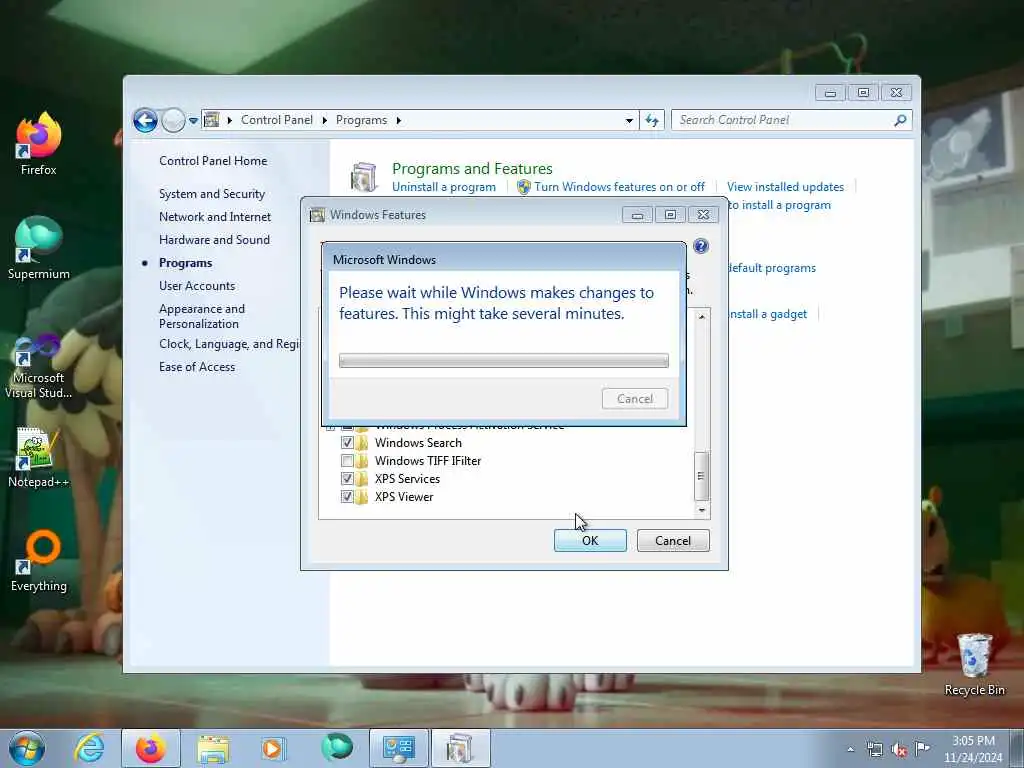This screenshot has height=768, width=1024.
Task: Open Windows Media Player from the taskbar
Action: pyautogui.click(x=272, y=748)
